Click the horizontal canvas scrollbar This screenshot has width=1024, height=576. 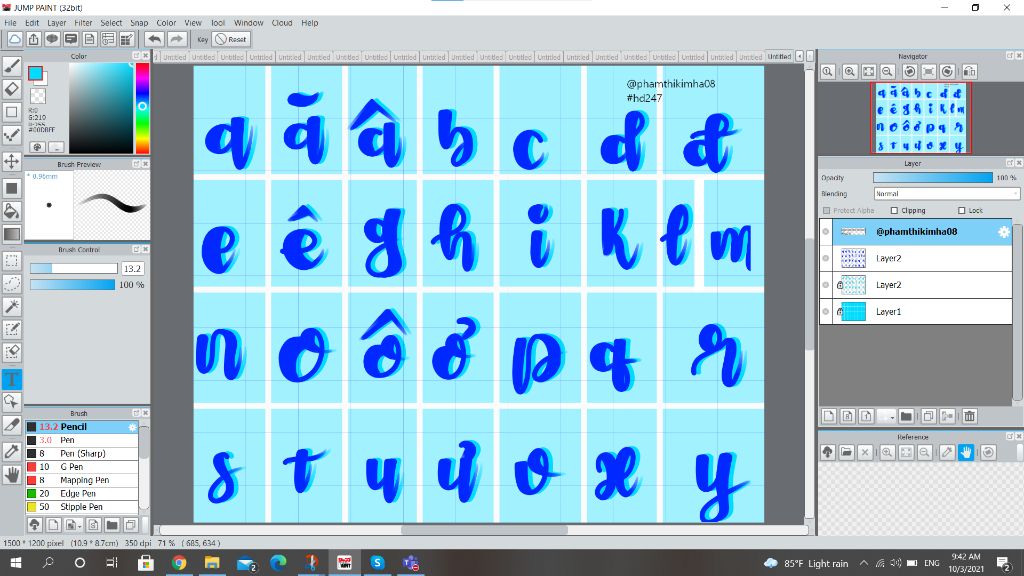pos(484,530)
